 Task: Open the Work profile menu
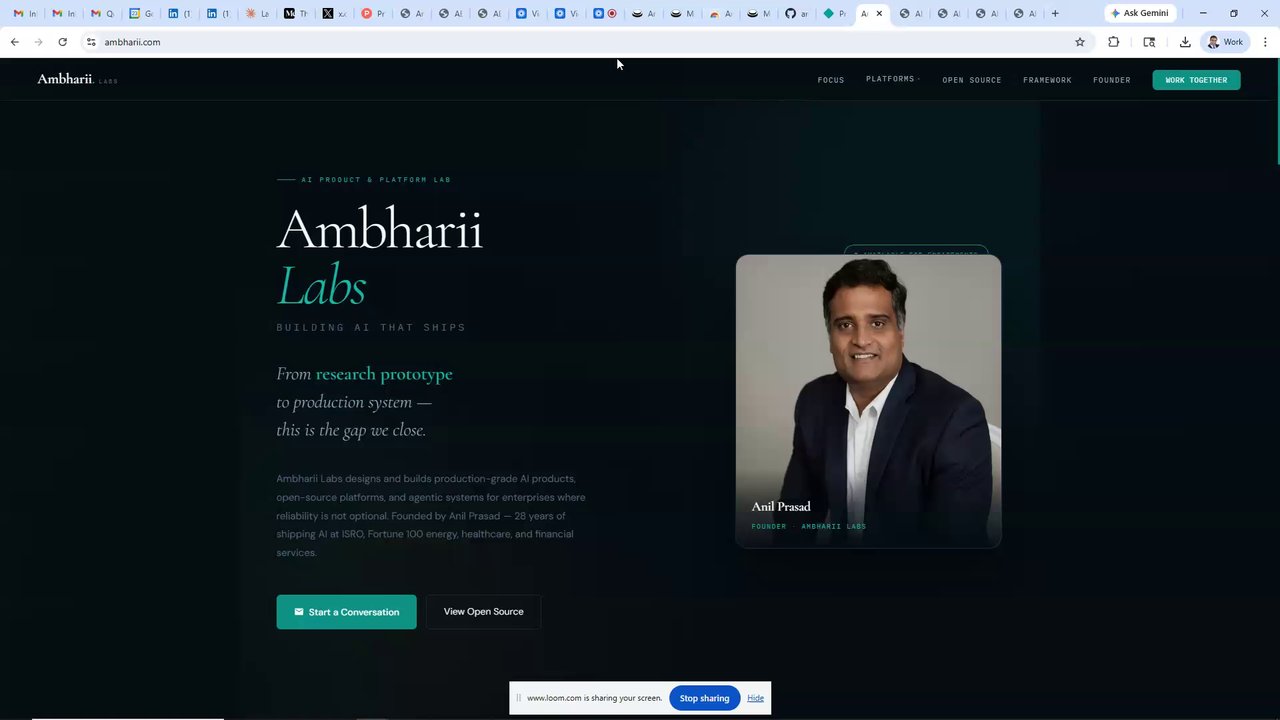tap(1225, 42)
